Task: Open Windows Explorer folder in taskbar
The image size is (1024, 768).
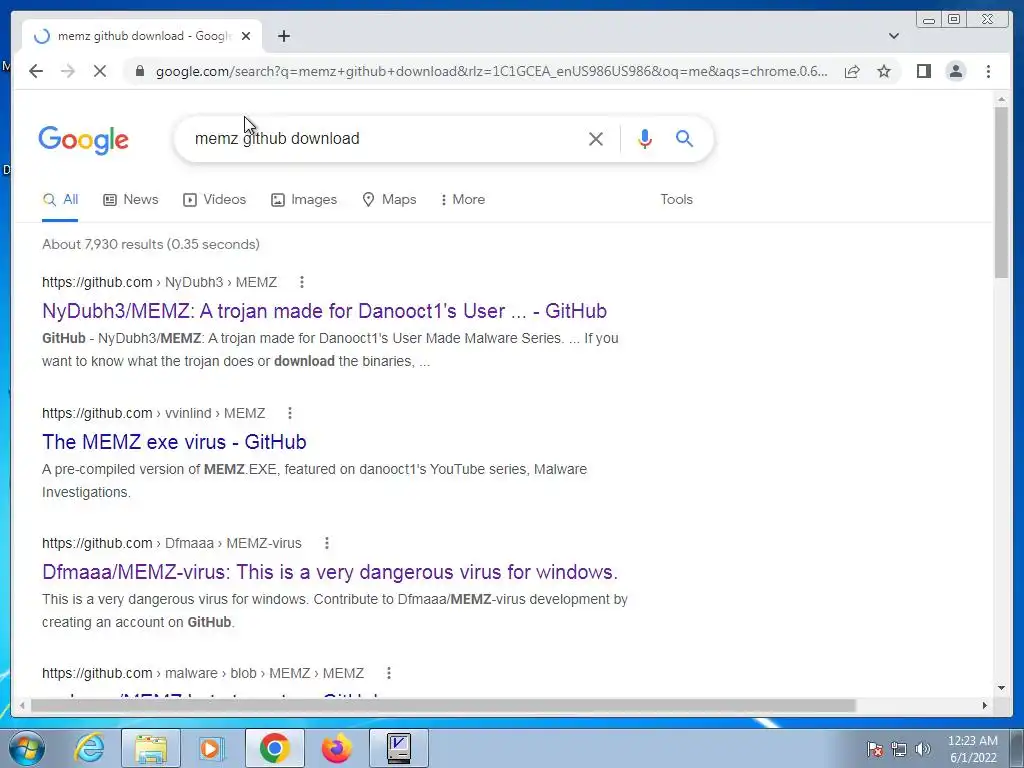Action: [151, 748]
